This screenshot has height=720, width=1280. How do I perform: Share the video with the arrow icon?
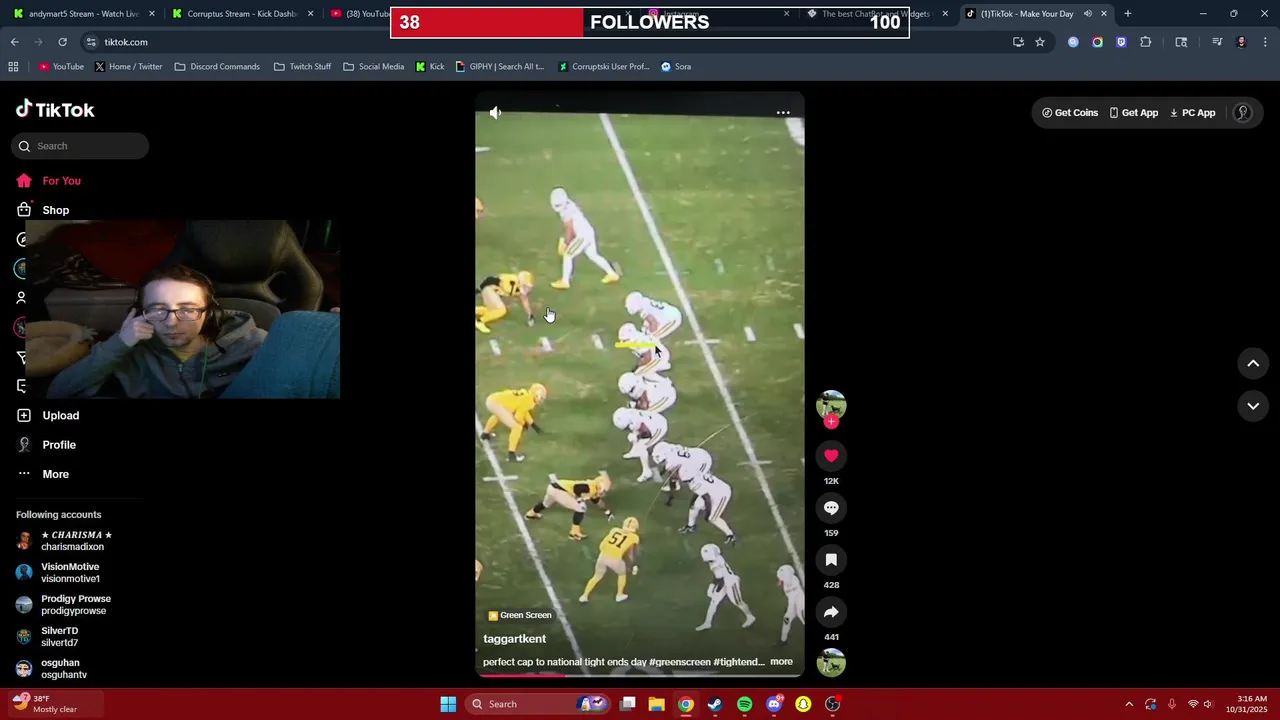831,612
